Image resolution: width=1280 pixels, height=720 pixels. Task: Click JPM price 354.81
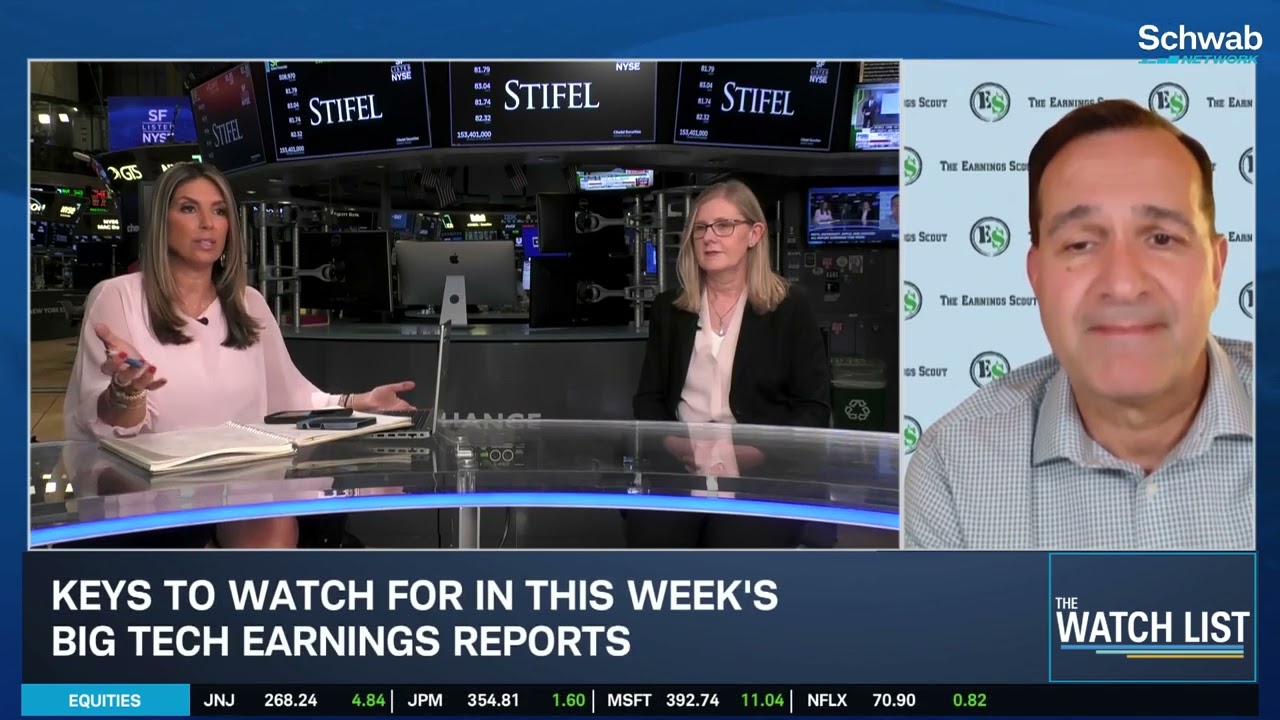click(493, 700)
